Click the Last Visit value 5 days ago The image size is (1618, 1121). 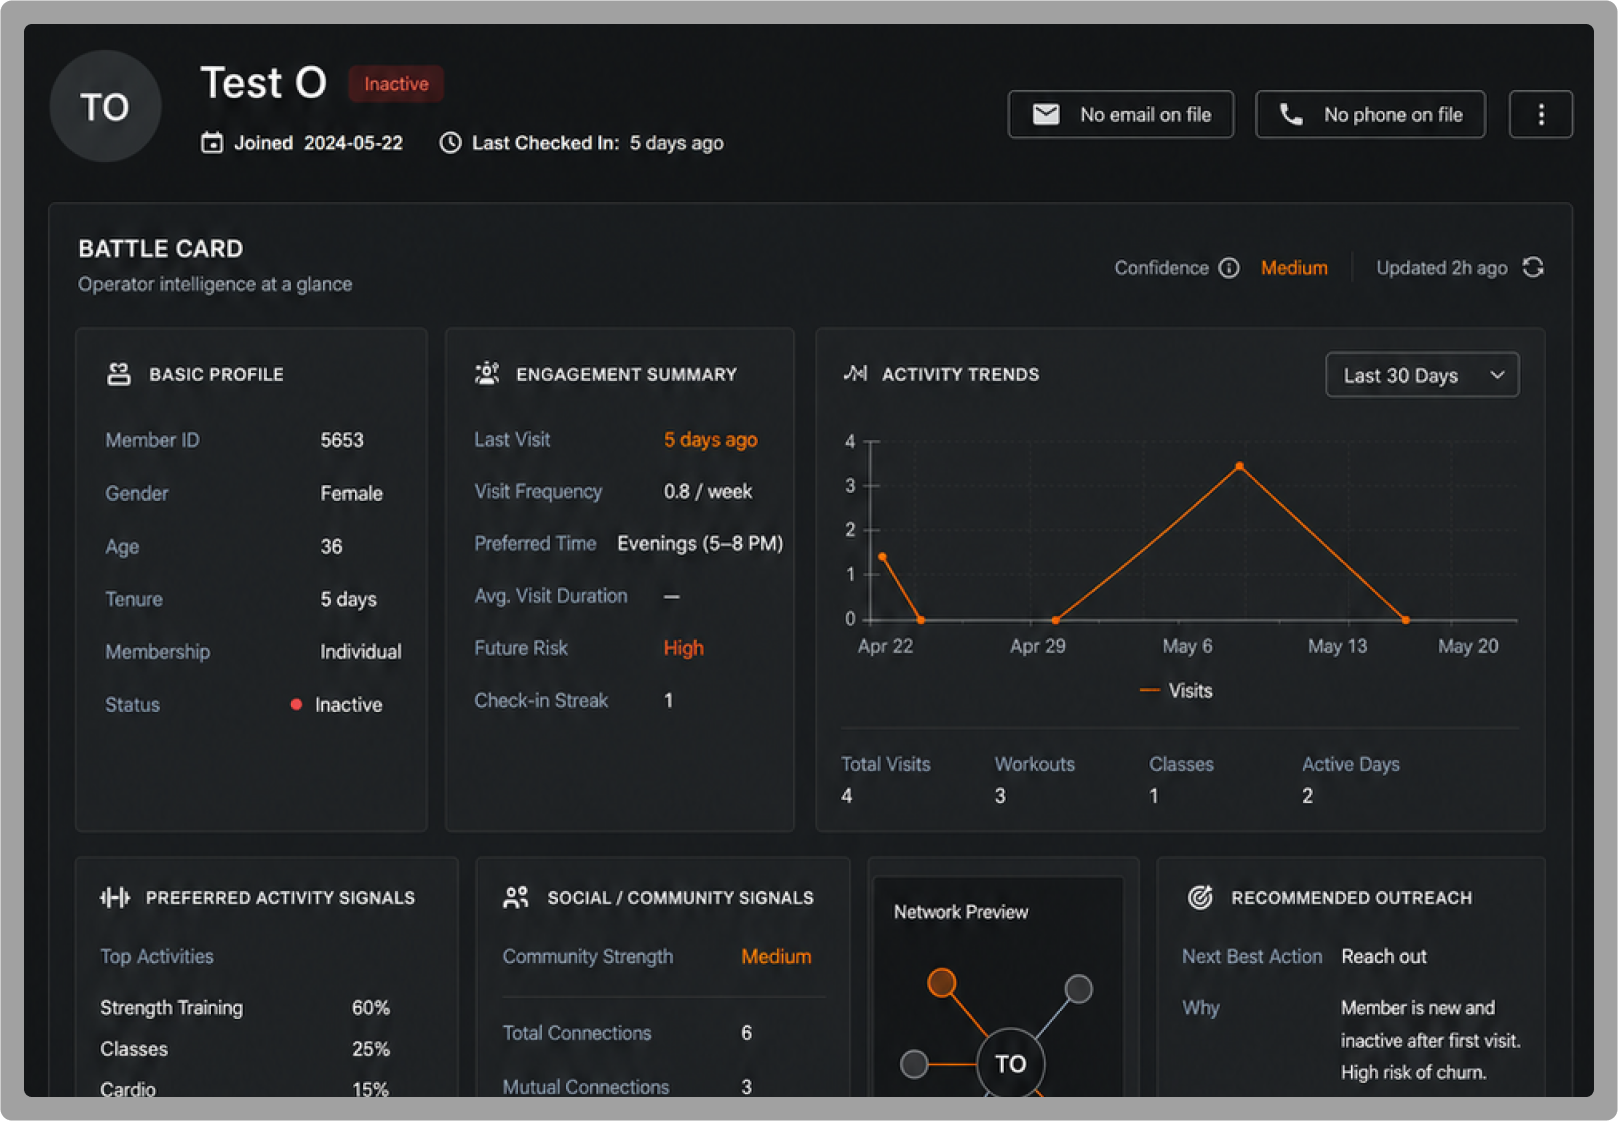point(711,440)
